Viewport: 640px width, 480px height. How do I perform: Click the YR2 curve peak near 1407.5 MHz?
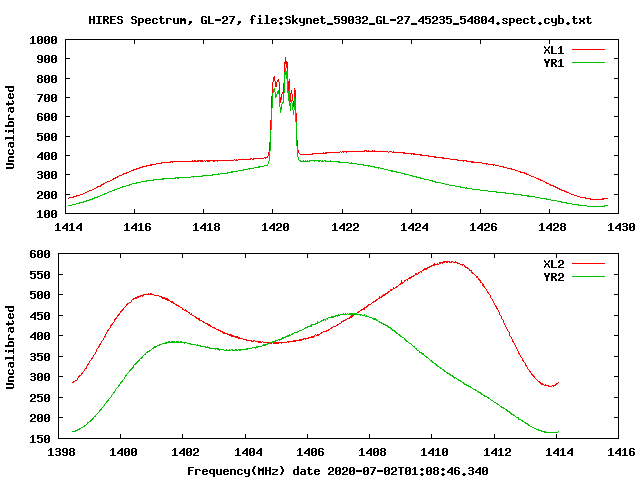tap(350, 314)
